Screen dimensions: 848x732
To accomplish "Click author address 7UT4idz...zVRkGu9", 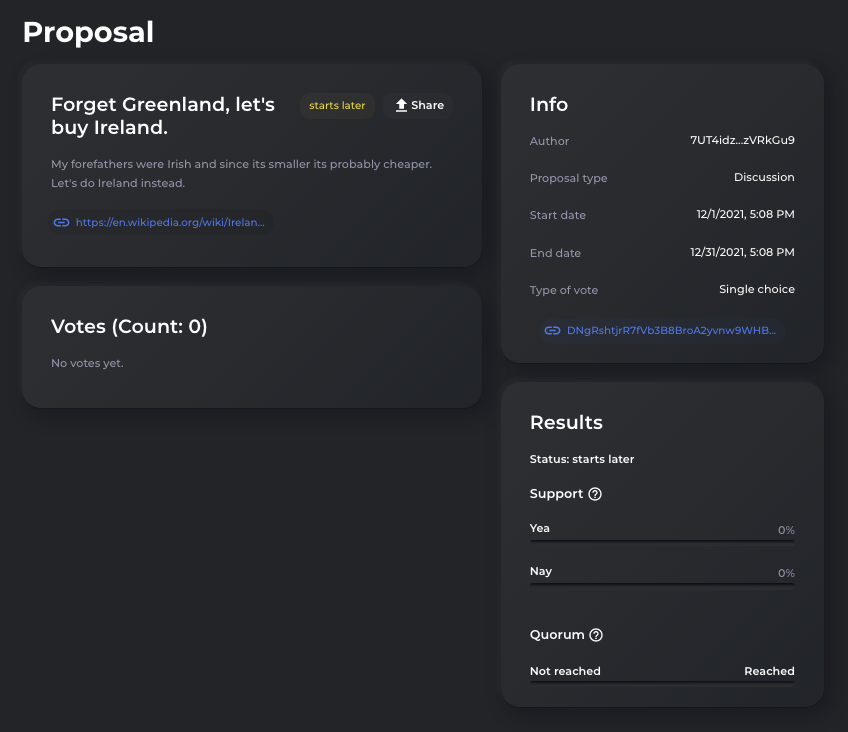I will [x=742, y=140].
